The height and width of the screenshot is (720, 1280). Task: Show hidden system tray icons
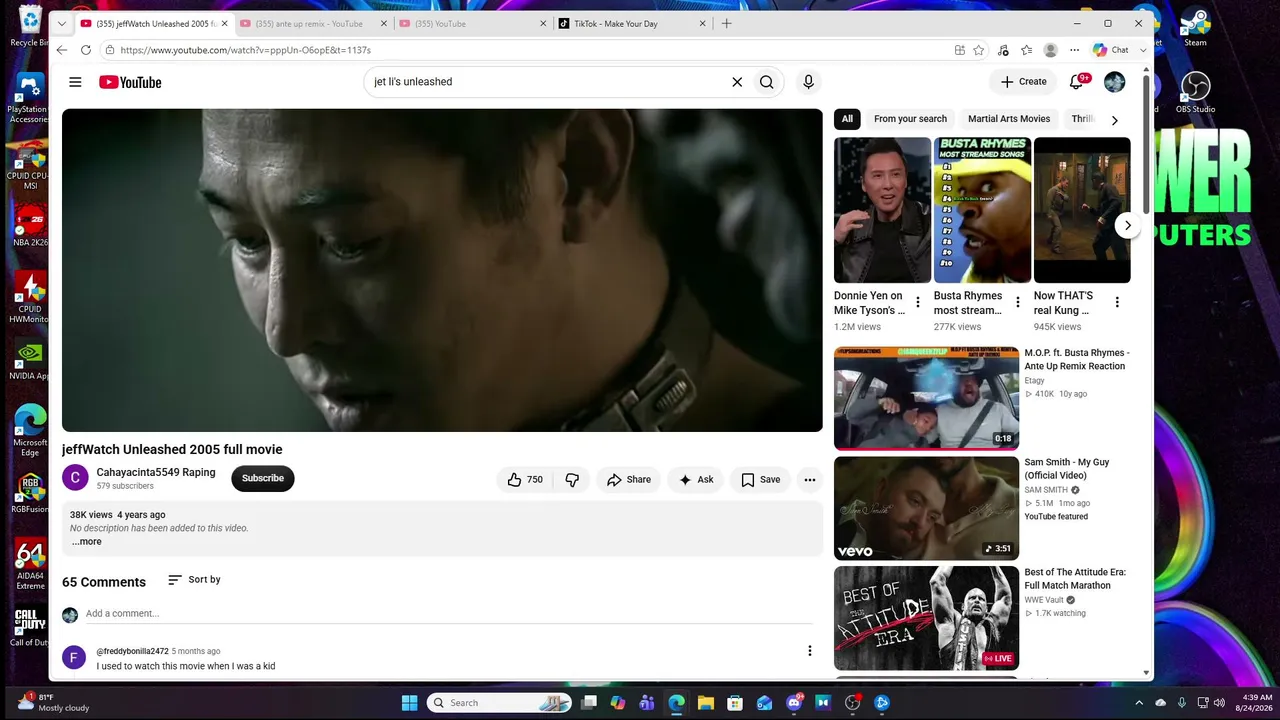pyautogui.click(x=1139, y=703)
